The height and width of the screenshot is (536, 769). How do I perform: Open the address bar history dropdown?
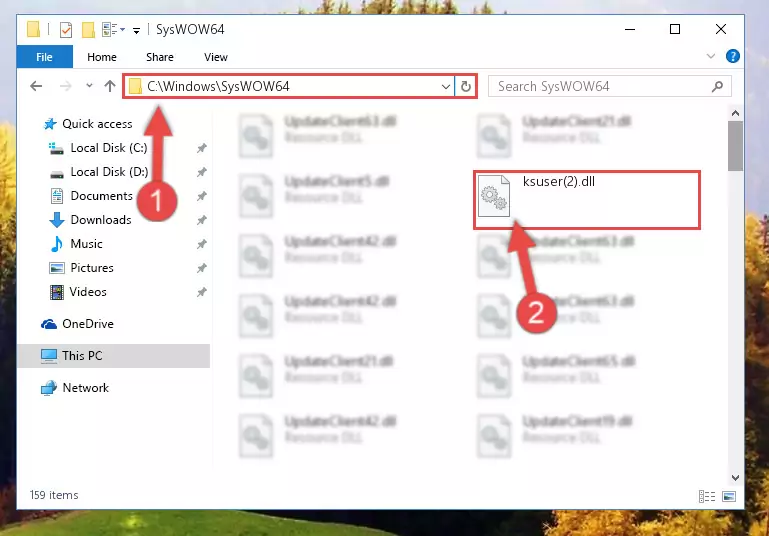tap(446, 87)
